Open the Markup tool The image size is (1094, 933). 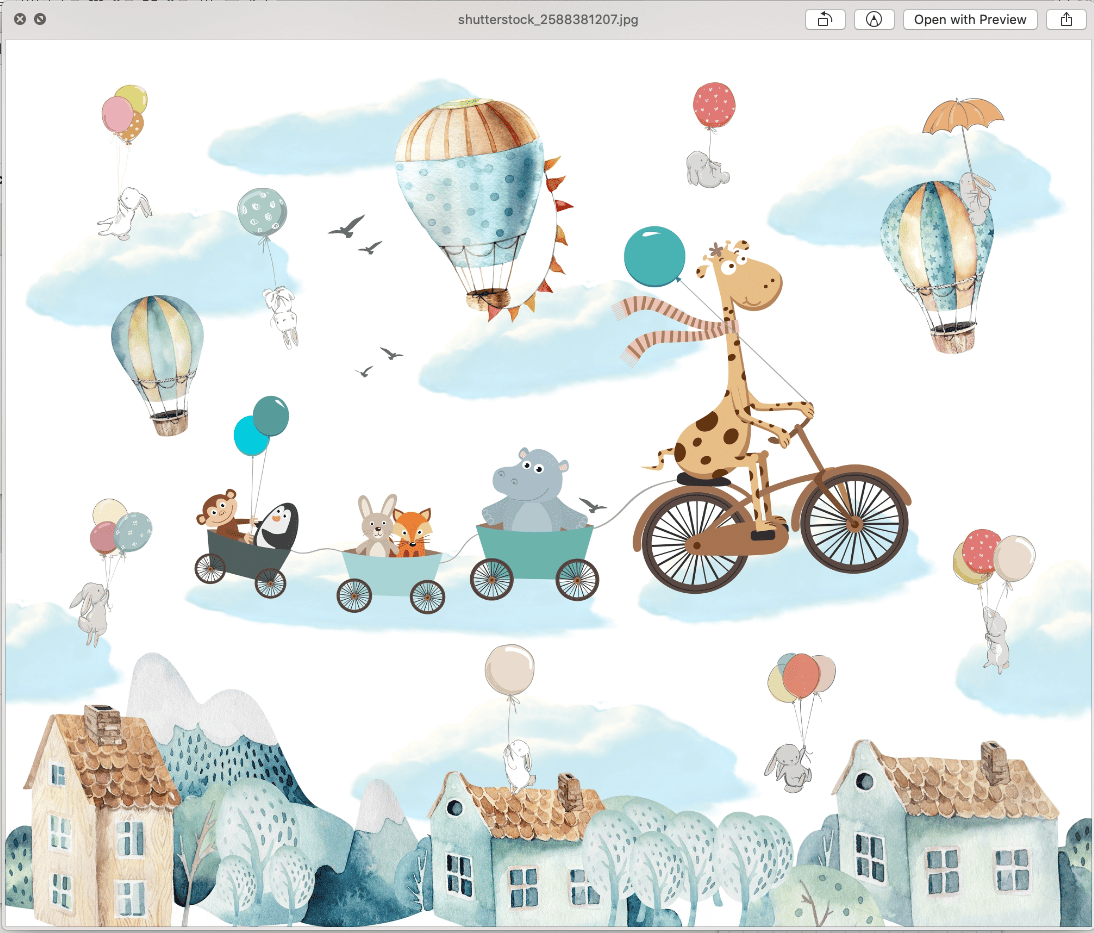coord(874,19)
